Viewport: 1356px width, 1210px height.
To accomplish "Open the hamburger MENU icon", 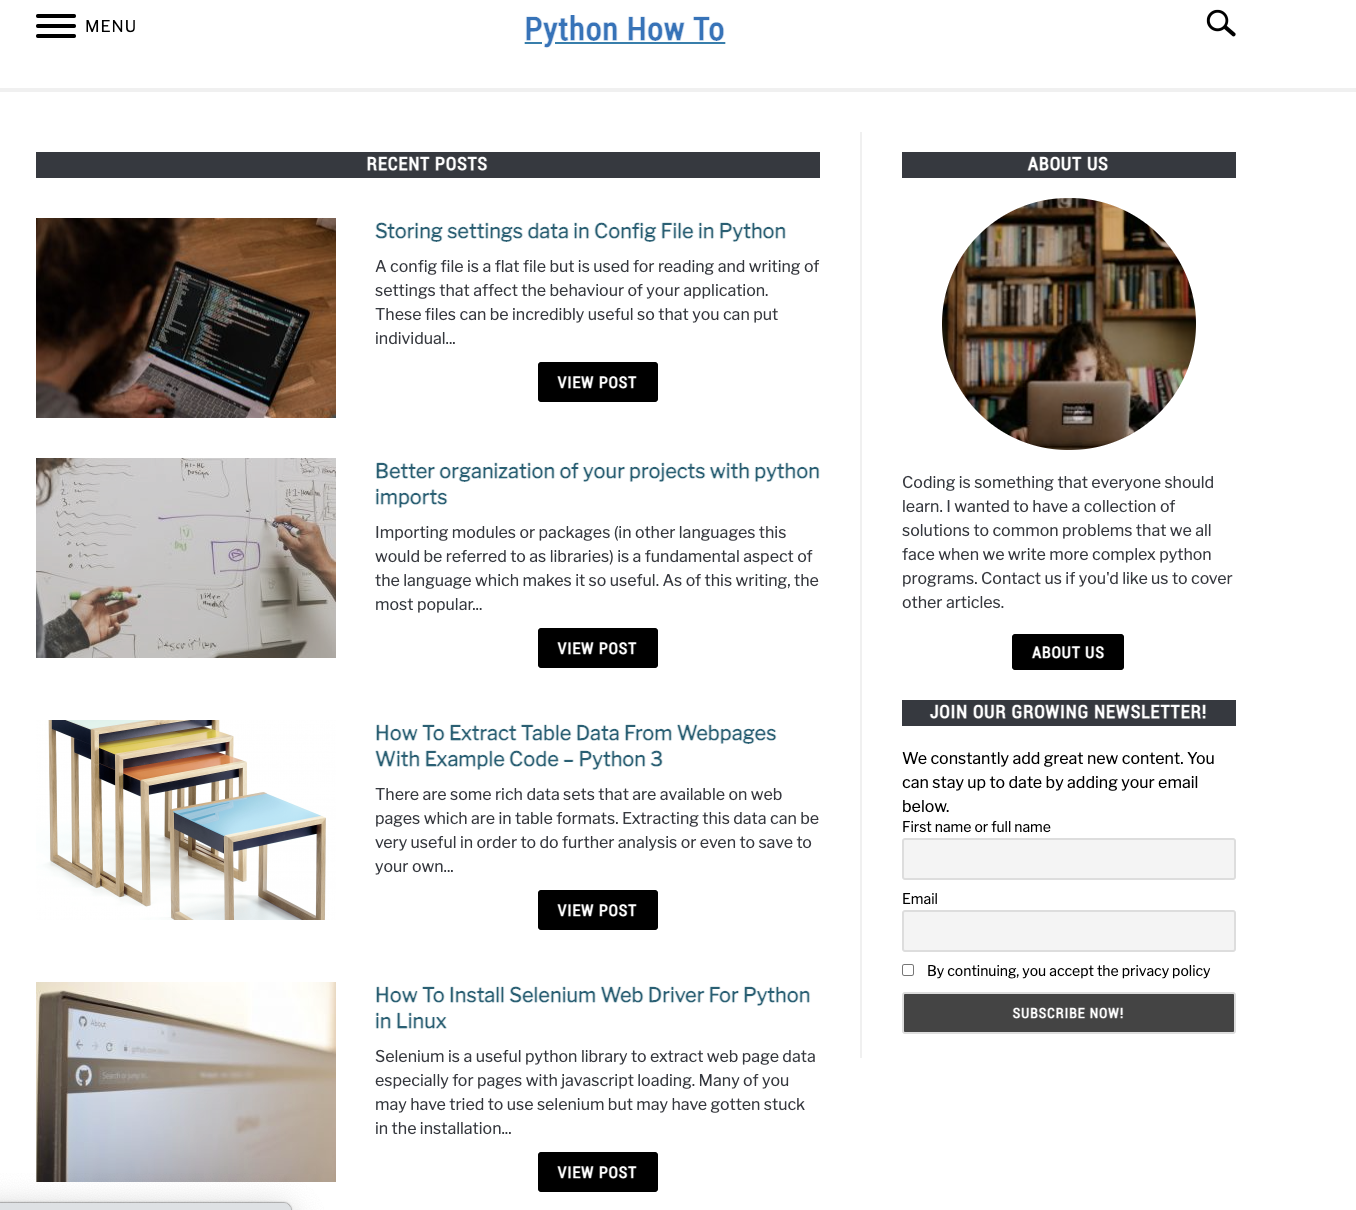I will point(56,26).
